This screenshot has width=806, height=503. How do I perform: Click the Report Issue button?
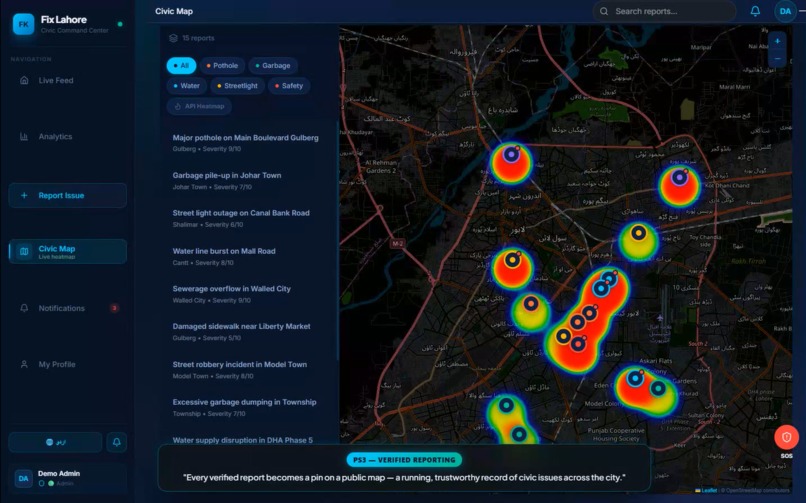[67, 195]
